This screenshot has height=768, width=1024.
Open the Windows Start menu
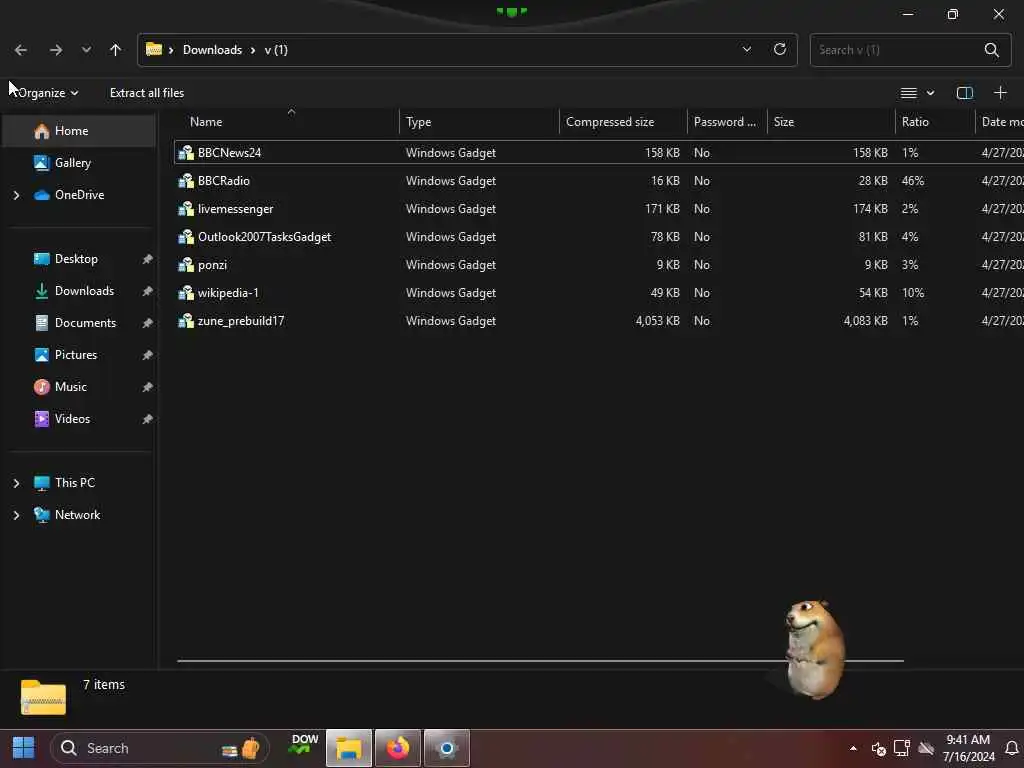(24, 748)
